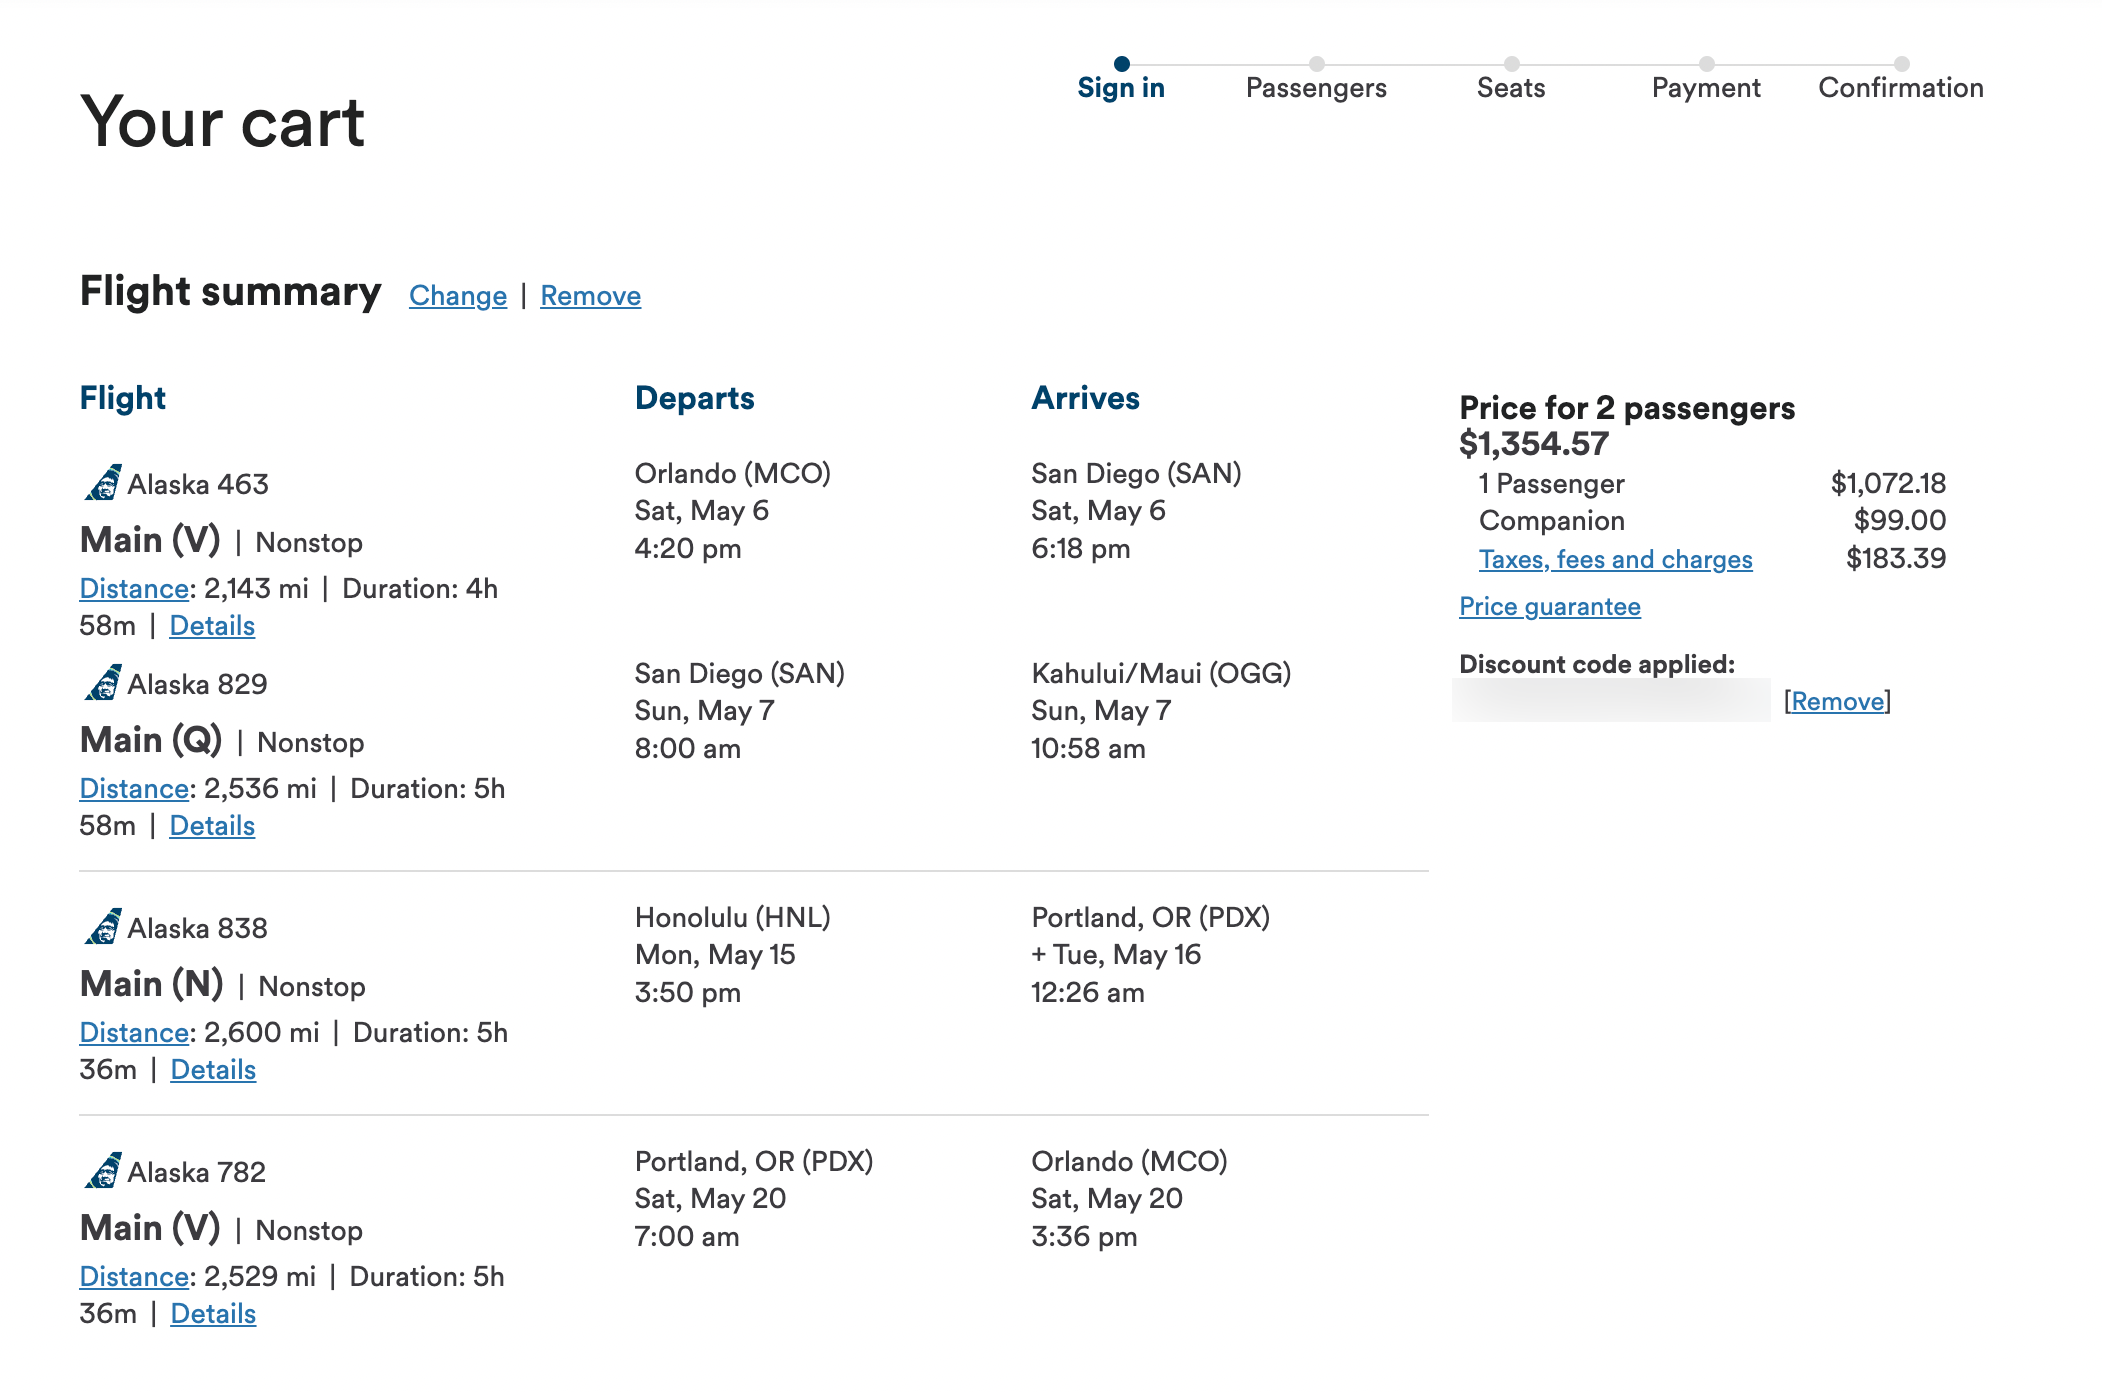The width and height of the screenshot is (2102, 1392).
Task: Open Taxes, fees and charges link
Action: coord(1616,559)
